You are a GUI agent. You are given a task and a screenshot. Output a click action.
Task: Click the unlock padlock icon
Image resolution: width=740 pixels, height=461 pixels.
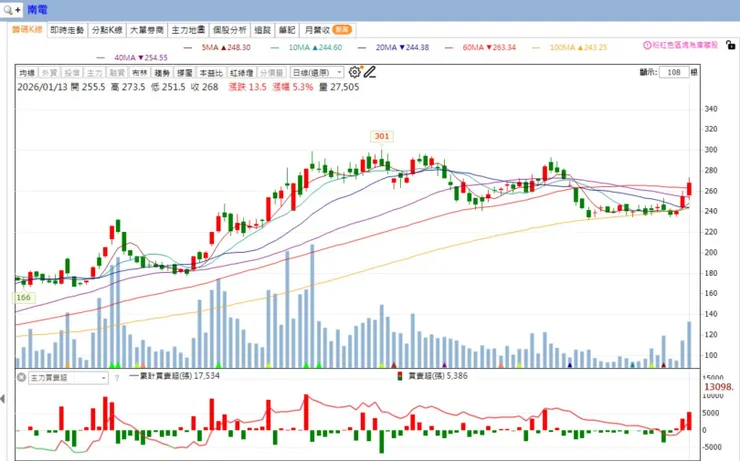click(x=730, y=45)
